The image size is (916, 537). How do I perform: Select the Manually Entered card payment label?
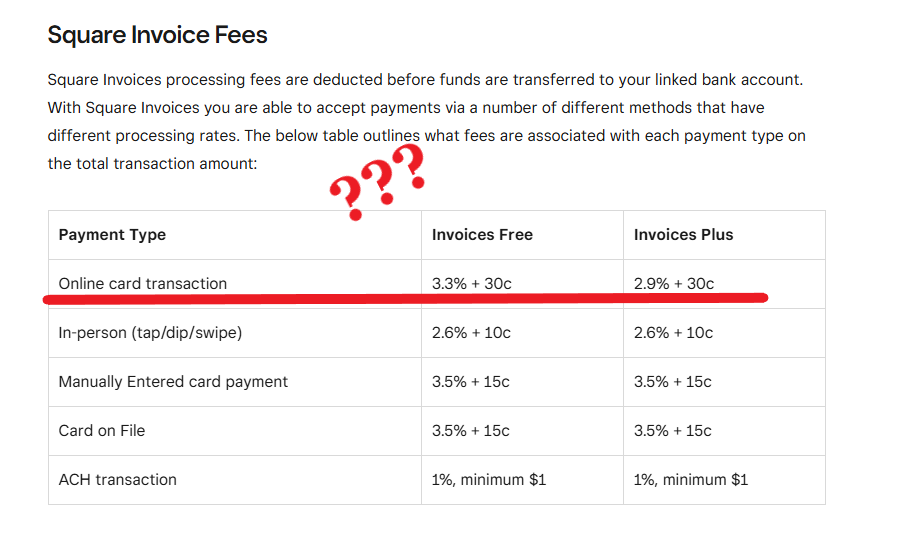coord(173,381)
